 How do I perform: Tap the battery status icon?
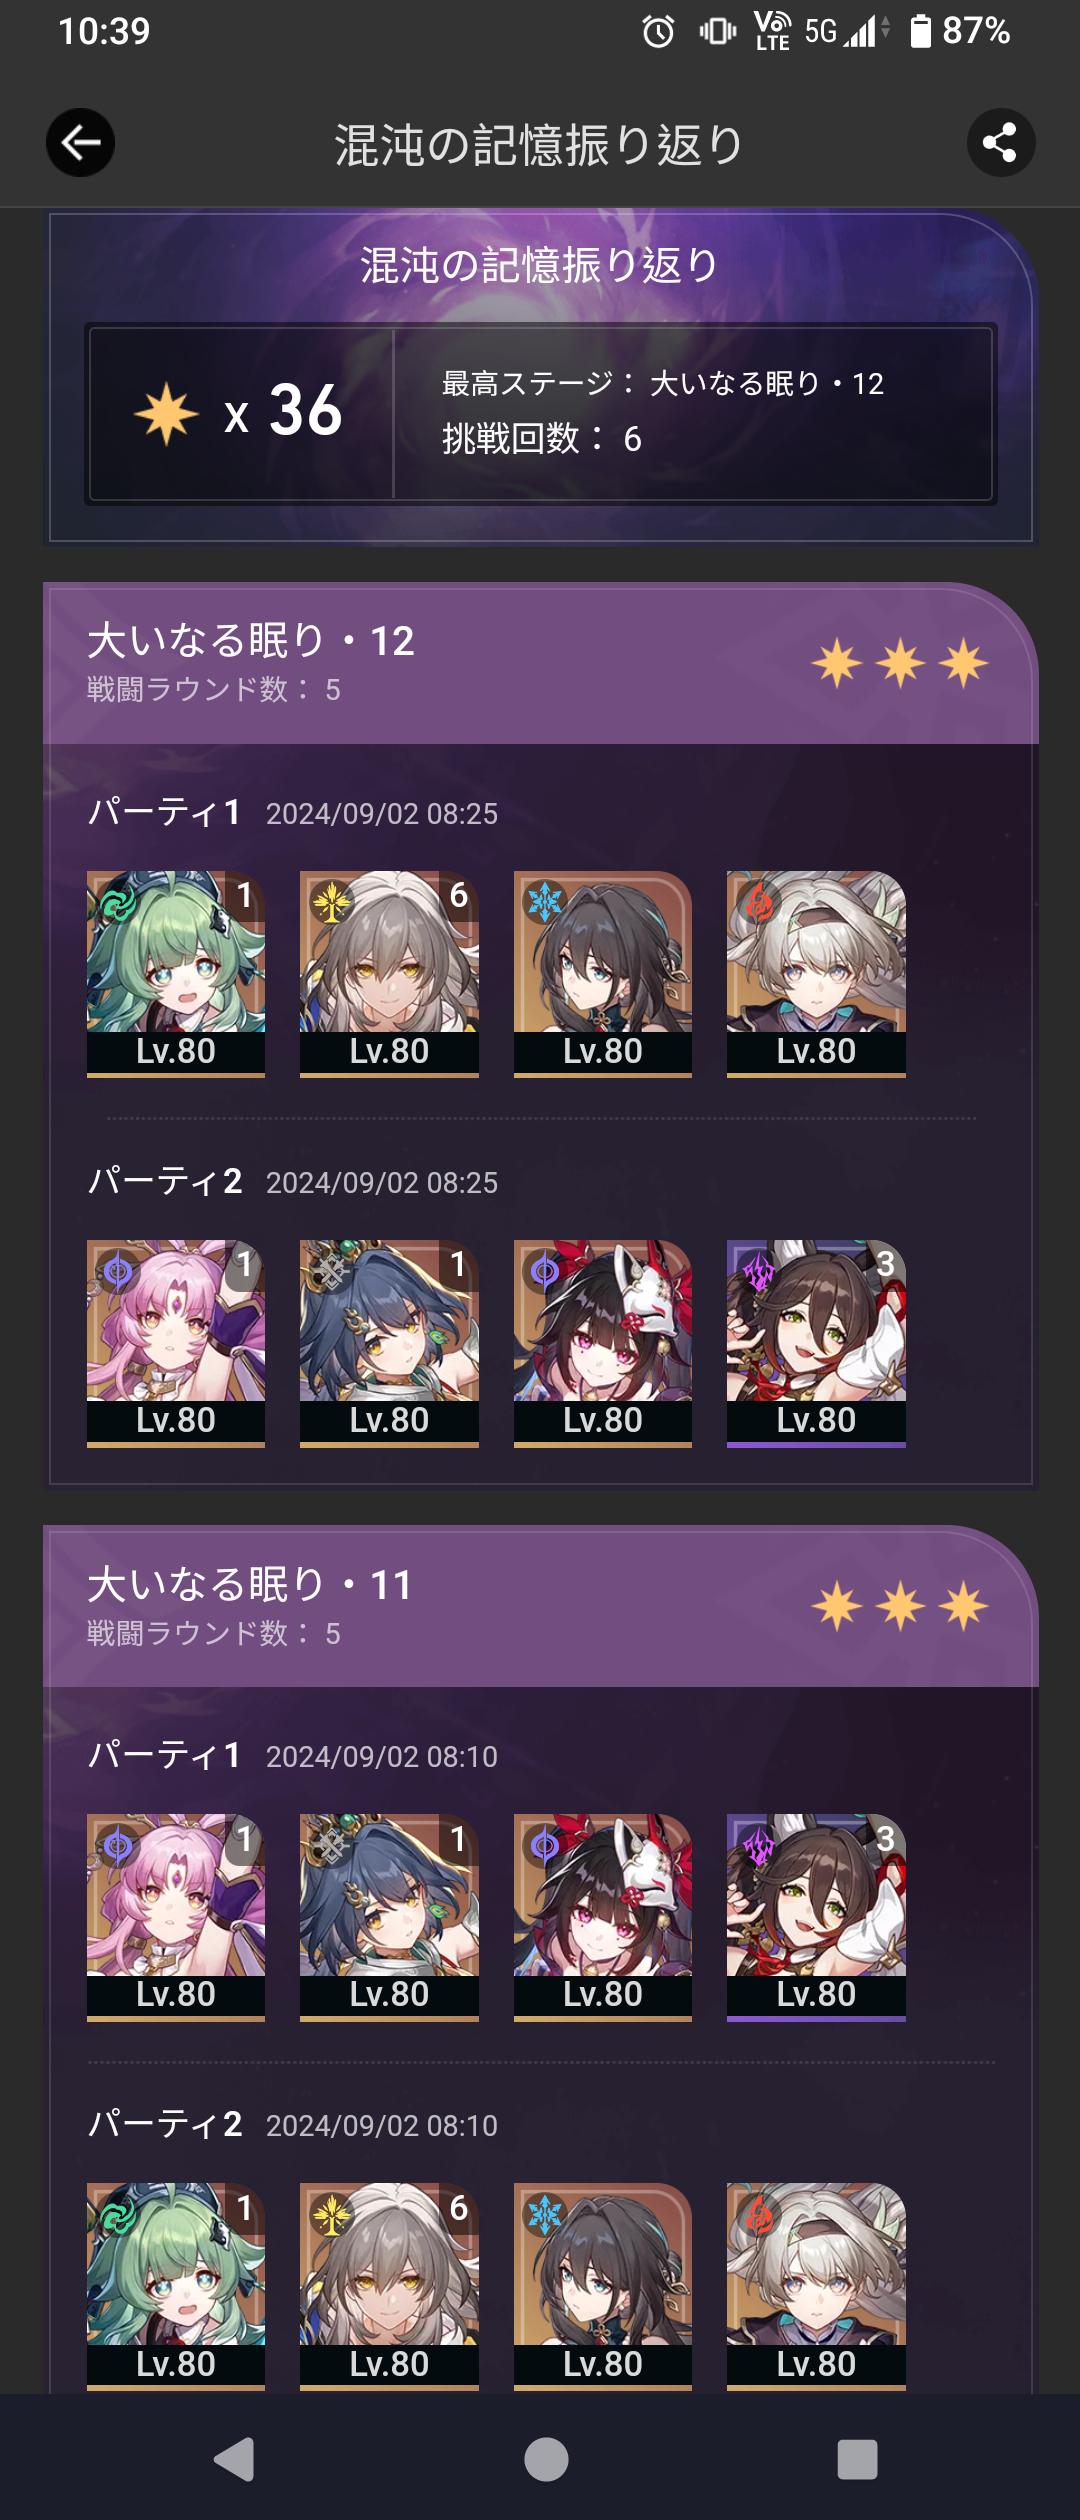point(920,31)
